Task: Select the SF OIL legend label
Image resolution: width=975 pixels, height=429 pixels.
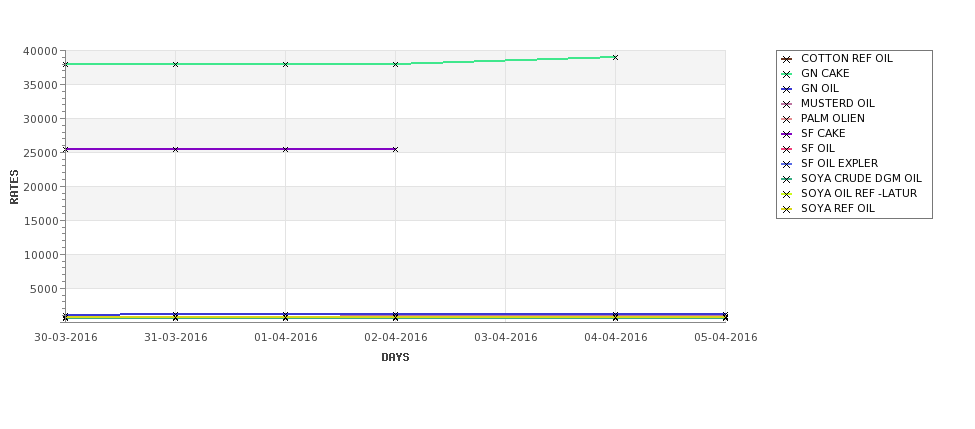Action: [x=818, y=148]
